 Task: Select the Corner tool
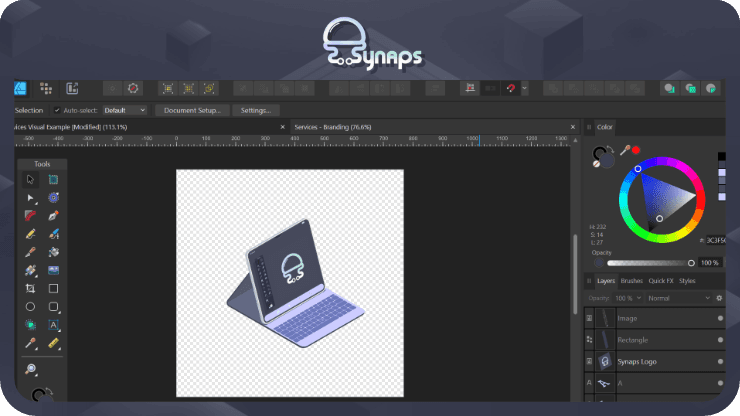point(30,216)
